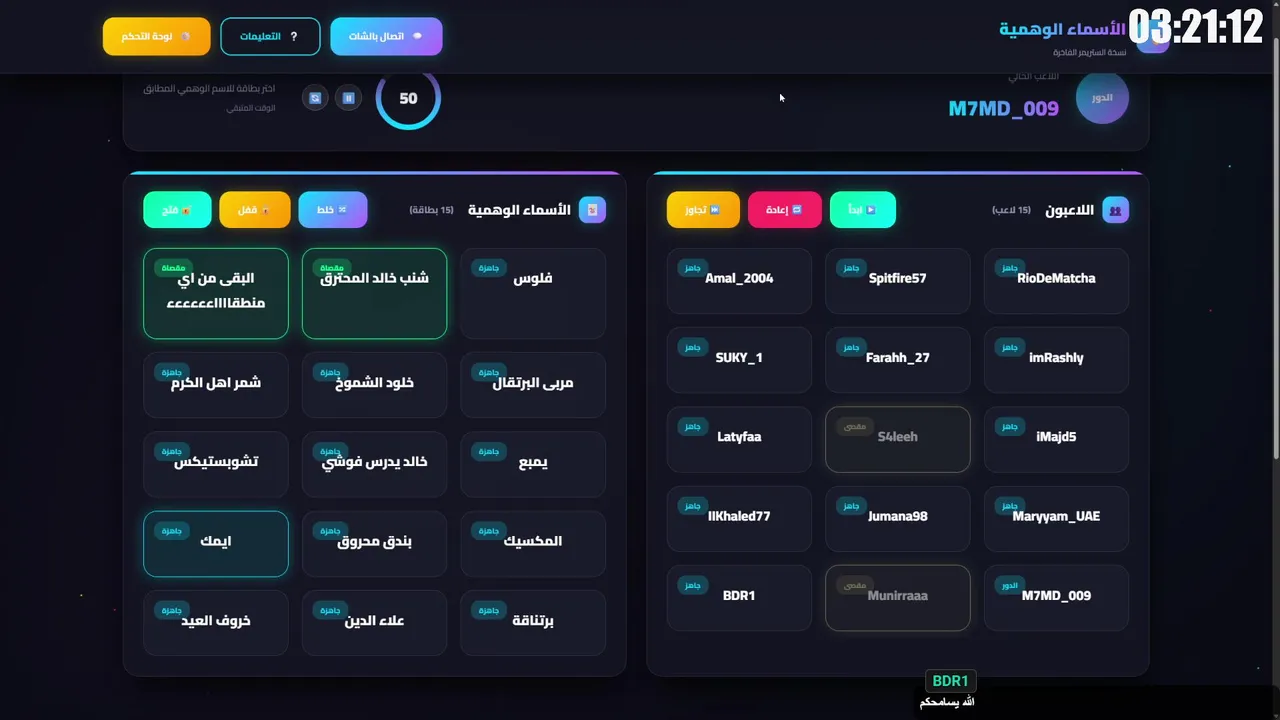Pick the imRashly player card
This screenshot has height=720, width=1280.
[x=1056, y=360]
